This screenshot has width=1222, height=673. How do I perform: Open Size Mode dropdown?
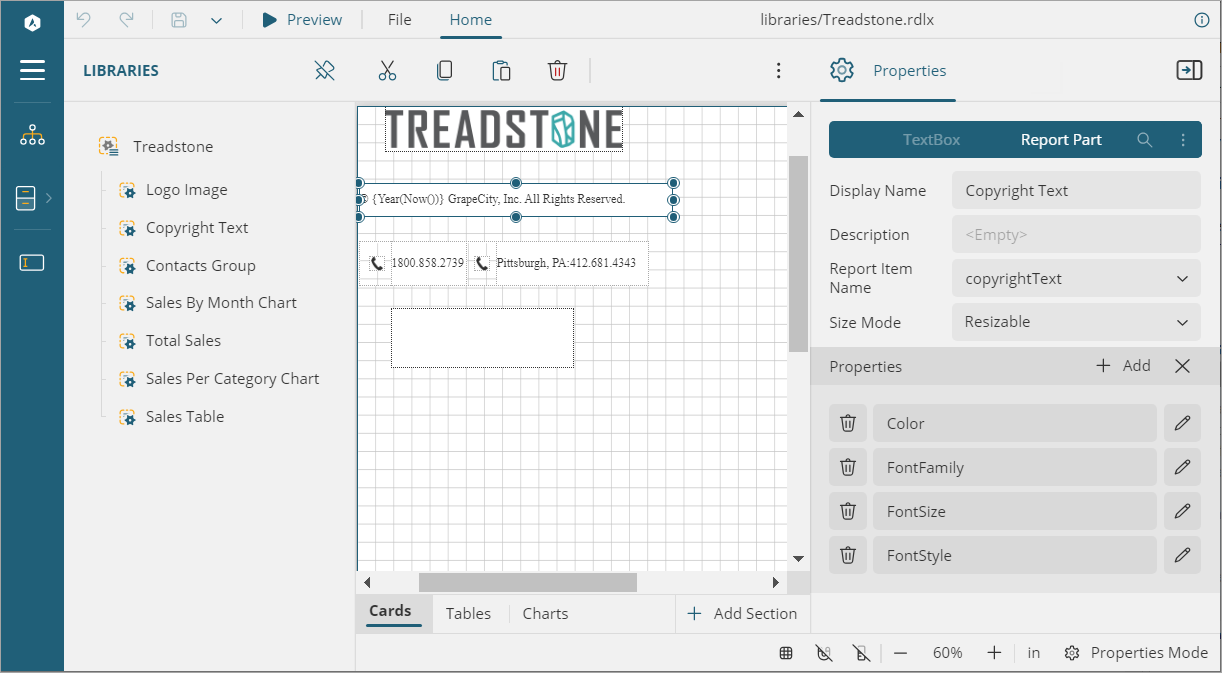pyautogui.click(x=1076, y=322)
